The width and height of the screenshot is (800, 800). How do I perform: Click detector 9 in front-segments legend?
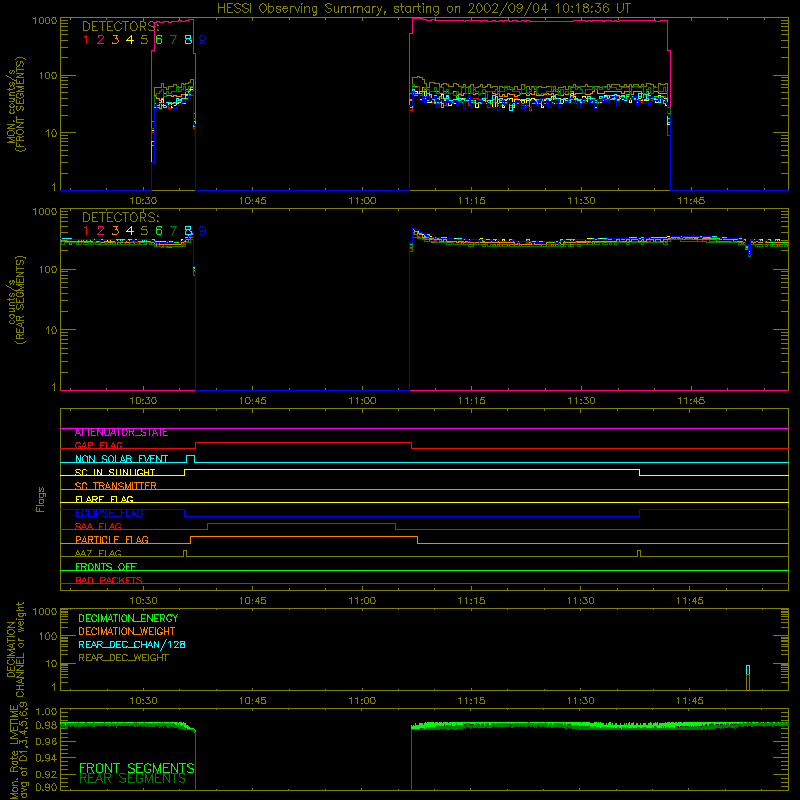203,40
